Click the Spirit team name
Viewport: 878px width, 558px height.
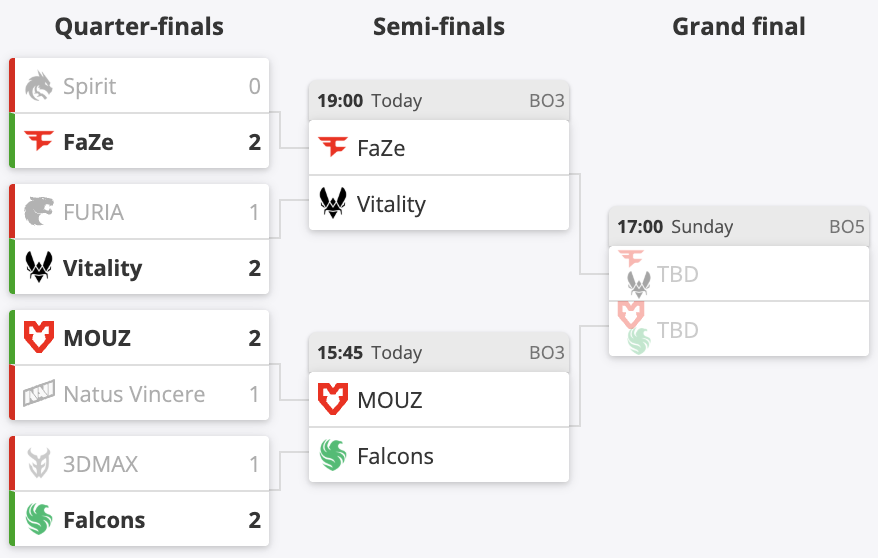[90, 86]
